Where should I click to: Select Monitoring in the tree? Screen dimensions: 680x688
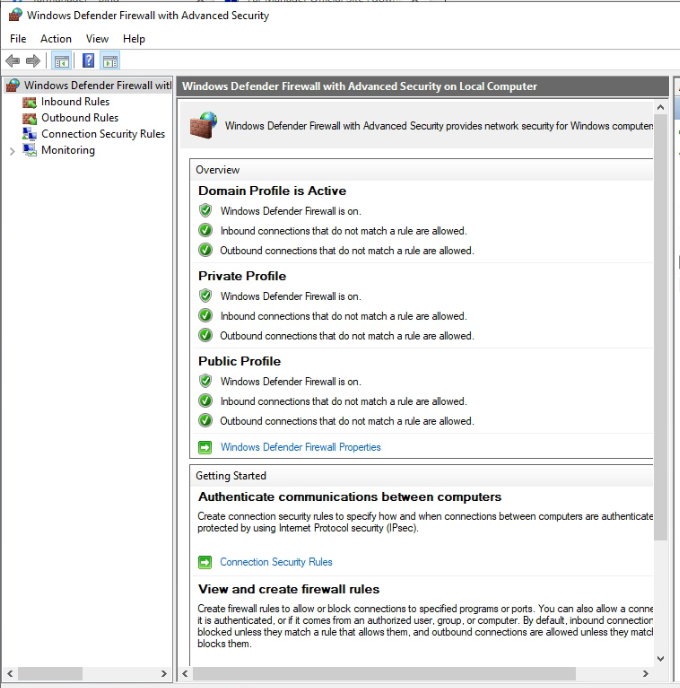[x=68, y=150]
